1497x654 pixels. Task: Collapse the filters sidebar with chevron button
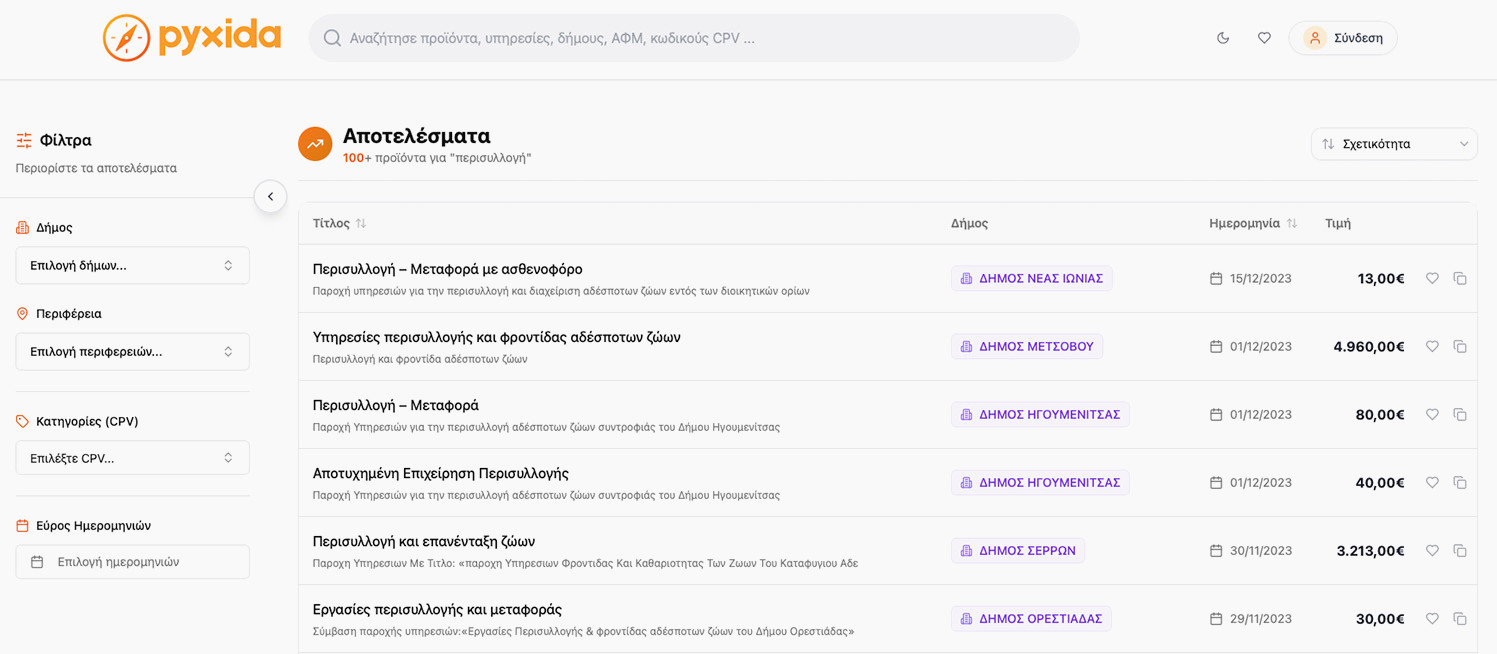pos(270,197)
